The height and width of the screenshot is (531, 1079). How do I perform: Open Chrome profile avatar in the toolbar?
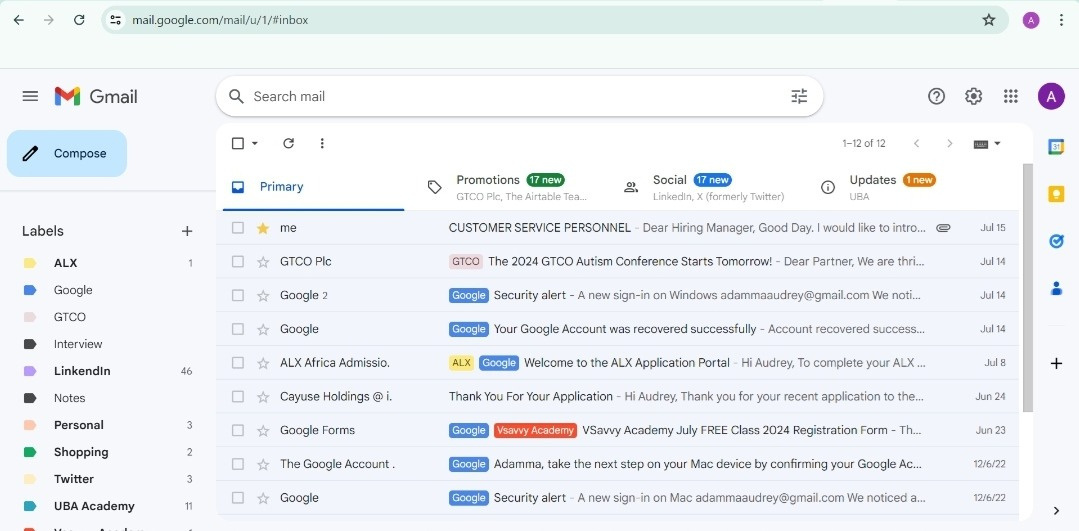pyautogui.click(x=1030, y=20)
